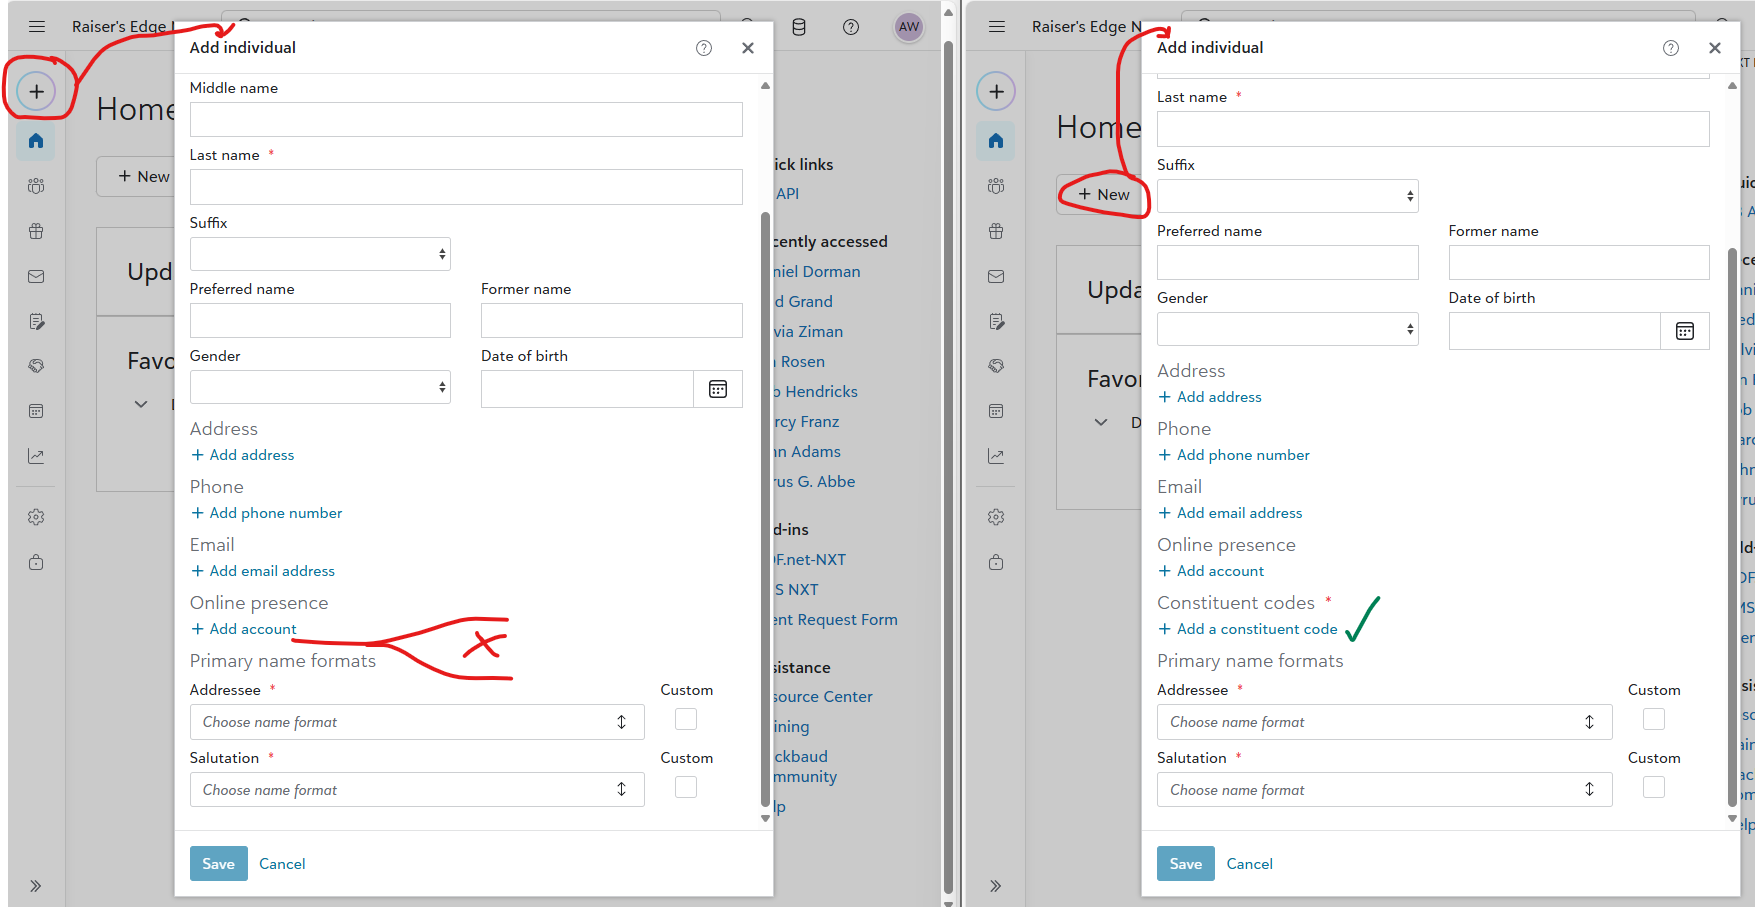Expand the left sidebar with double-chevron
Screen dimensions: 1755x907
(x=36, y=886)
